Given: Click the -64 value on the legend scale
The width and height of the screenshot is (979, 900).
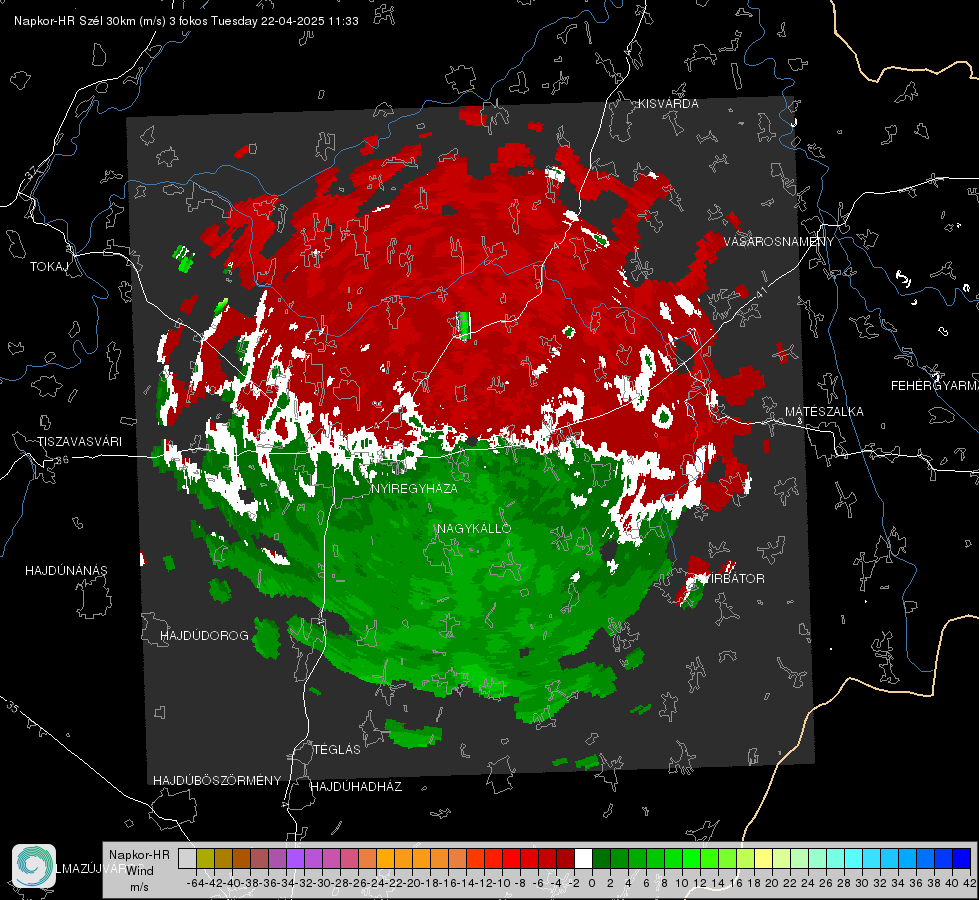Looking at the screenshot, I should [x=195, y=883].
